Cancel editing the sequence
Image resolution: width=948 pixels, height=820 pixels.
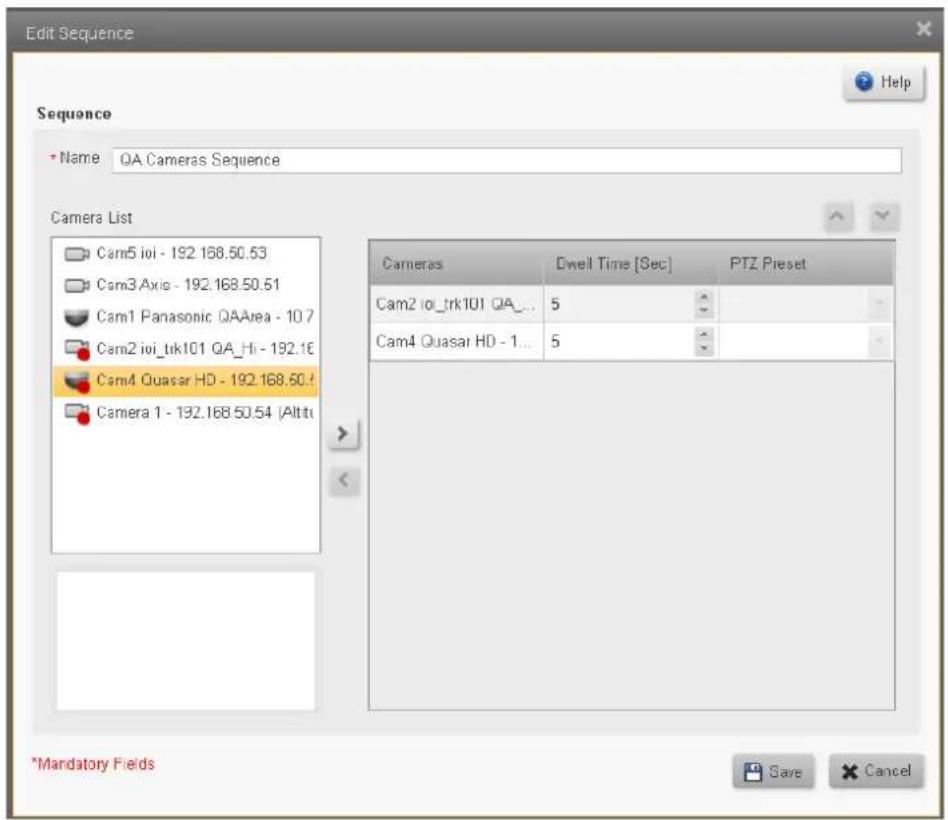pos(876,771)
